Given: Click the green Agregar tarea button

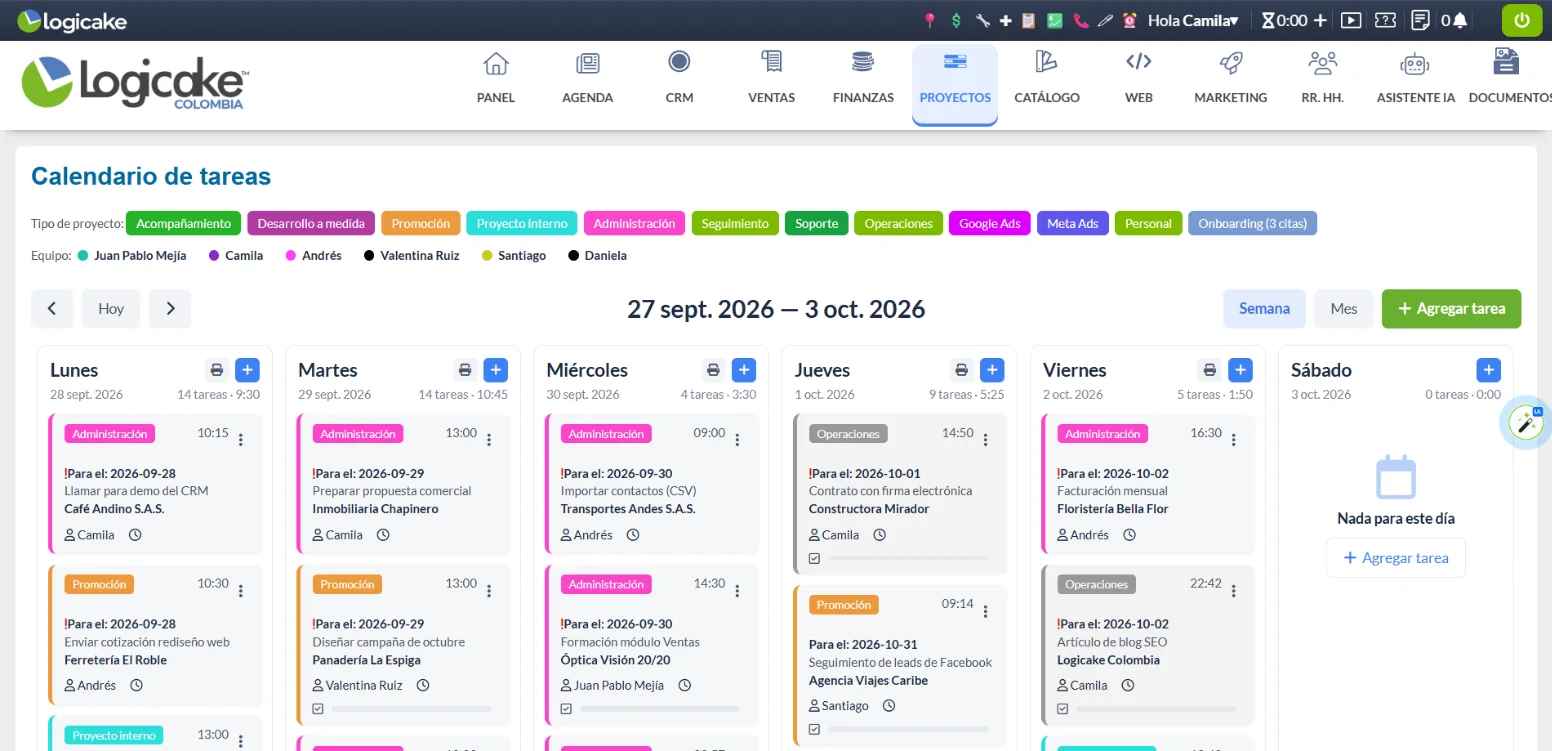Looking at the screenshot, I should point(1451,309).
